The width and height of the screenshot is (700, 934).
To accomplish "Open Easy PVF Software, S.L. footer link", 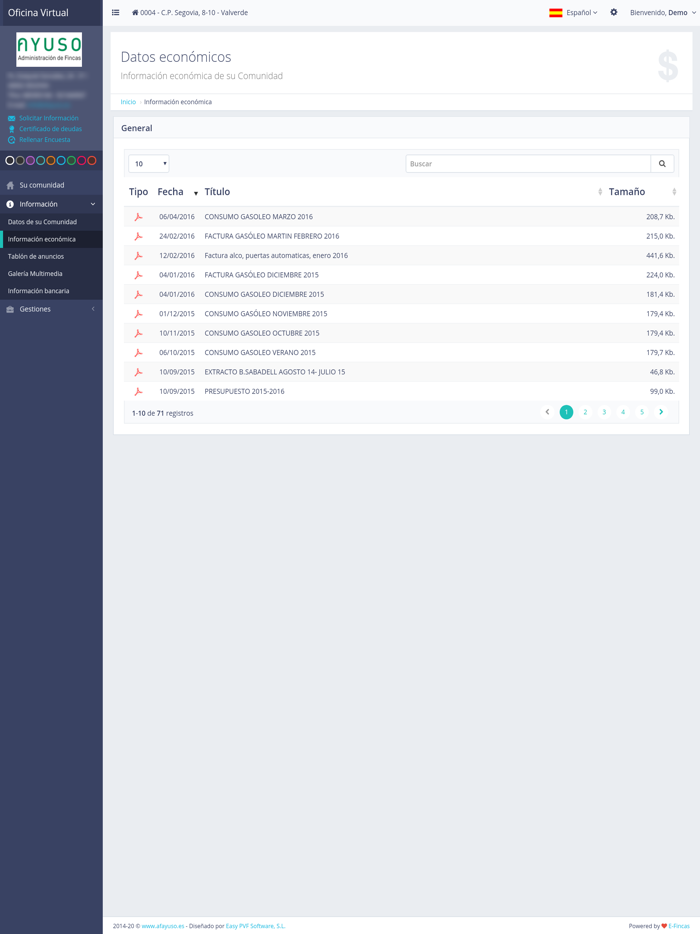I will [x=256, y=926].
